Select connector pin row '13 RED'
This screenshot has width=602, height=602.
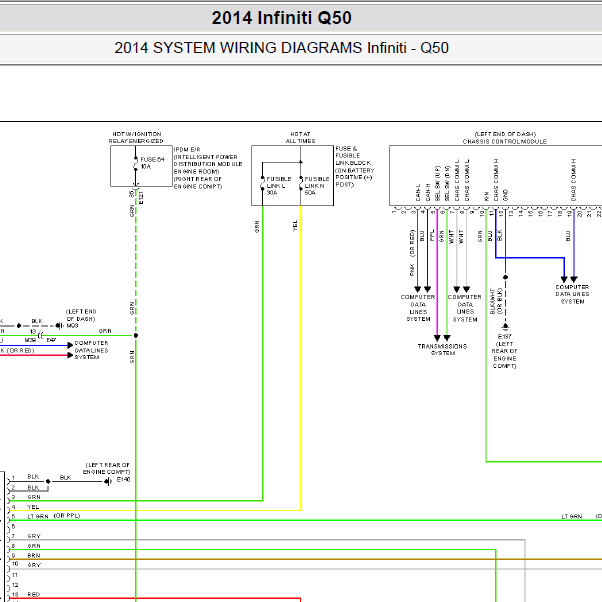(x=26, y=595)
